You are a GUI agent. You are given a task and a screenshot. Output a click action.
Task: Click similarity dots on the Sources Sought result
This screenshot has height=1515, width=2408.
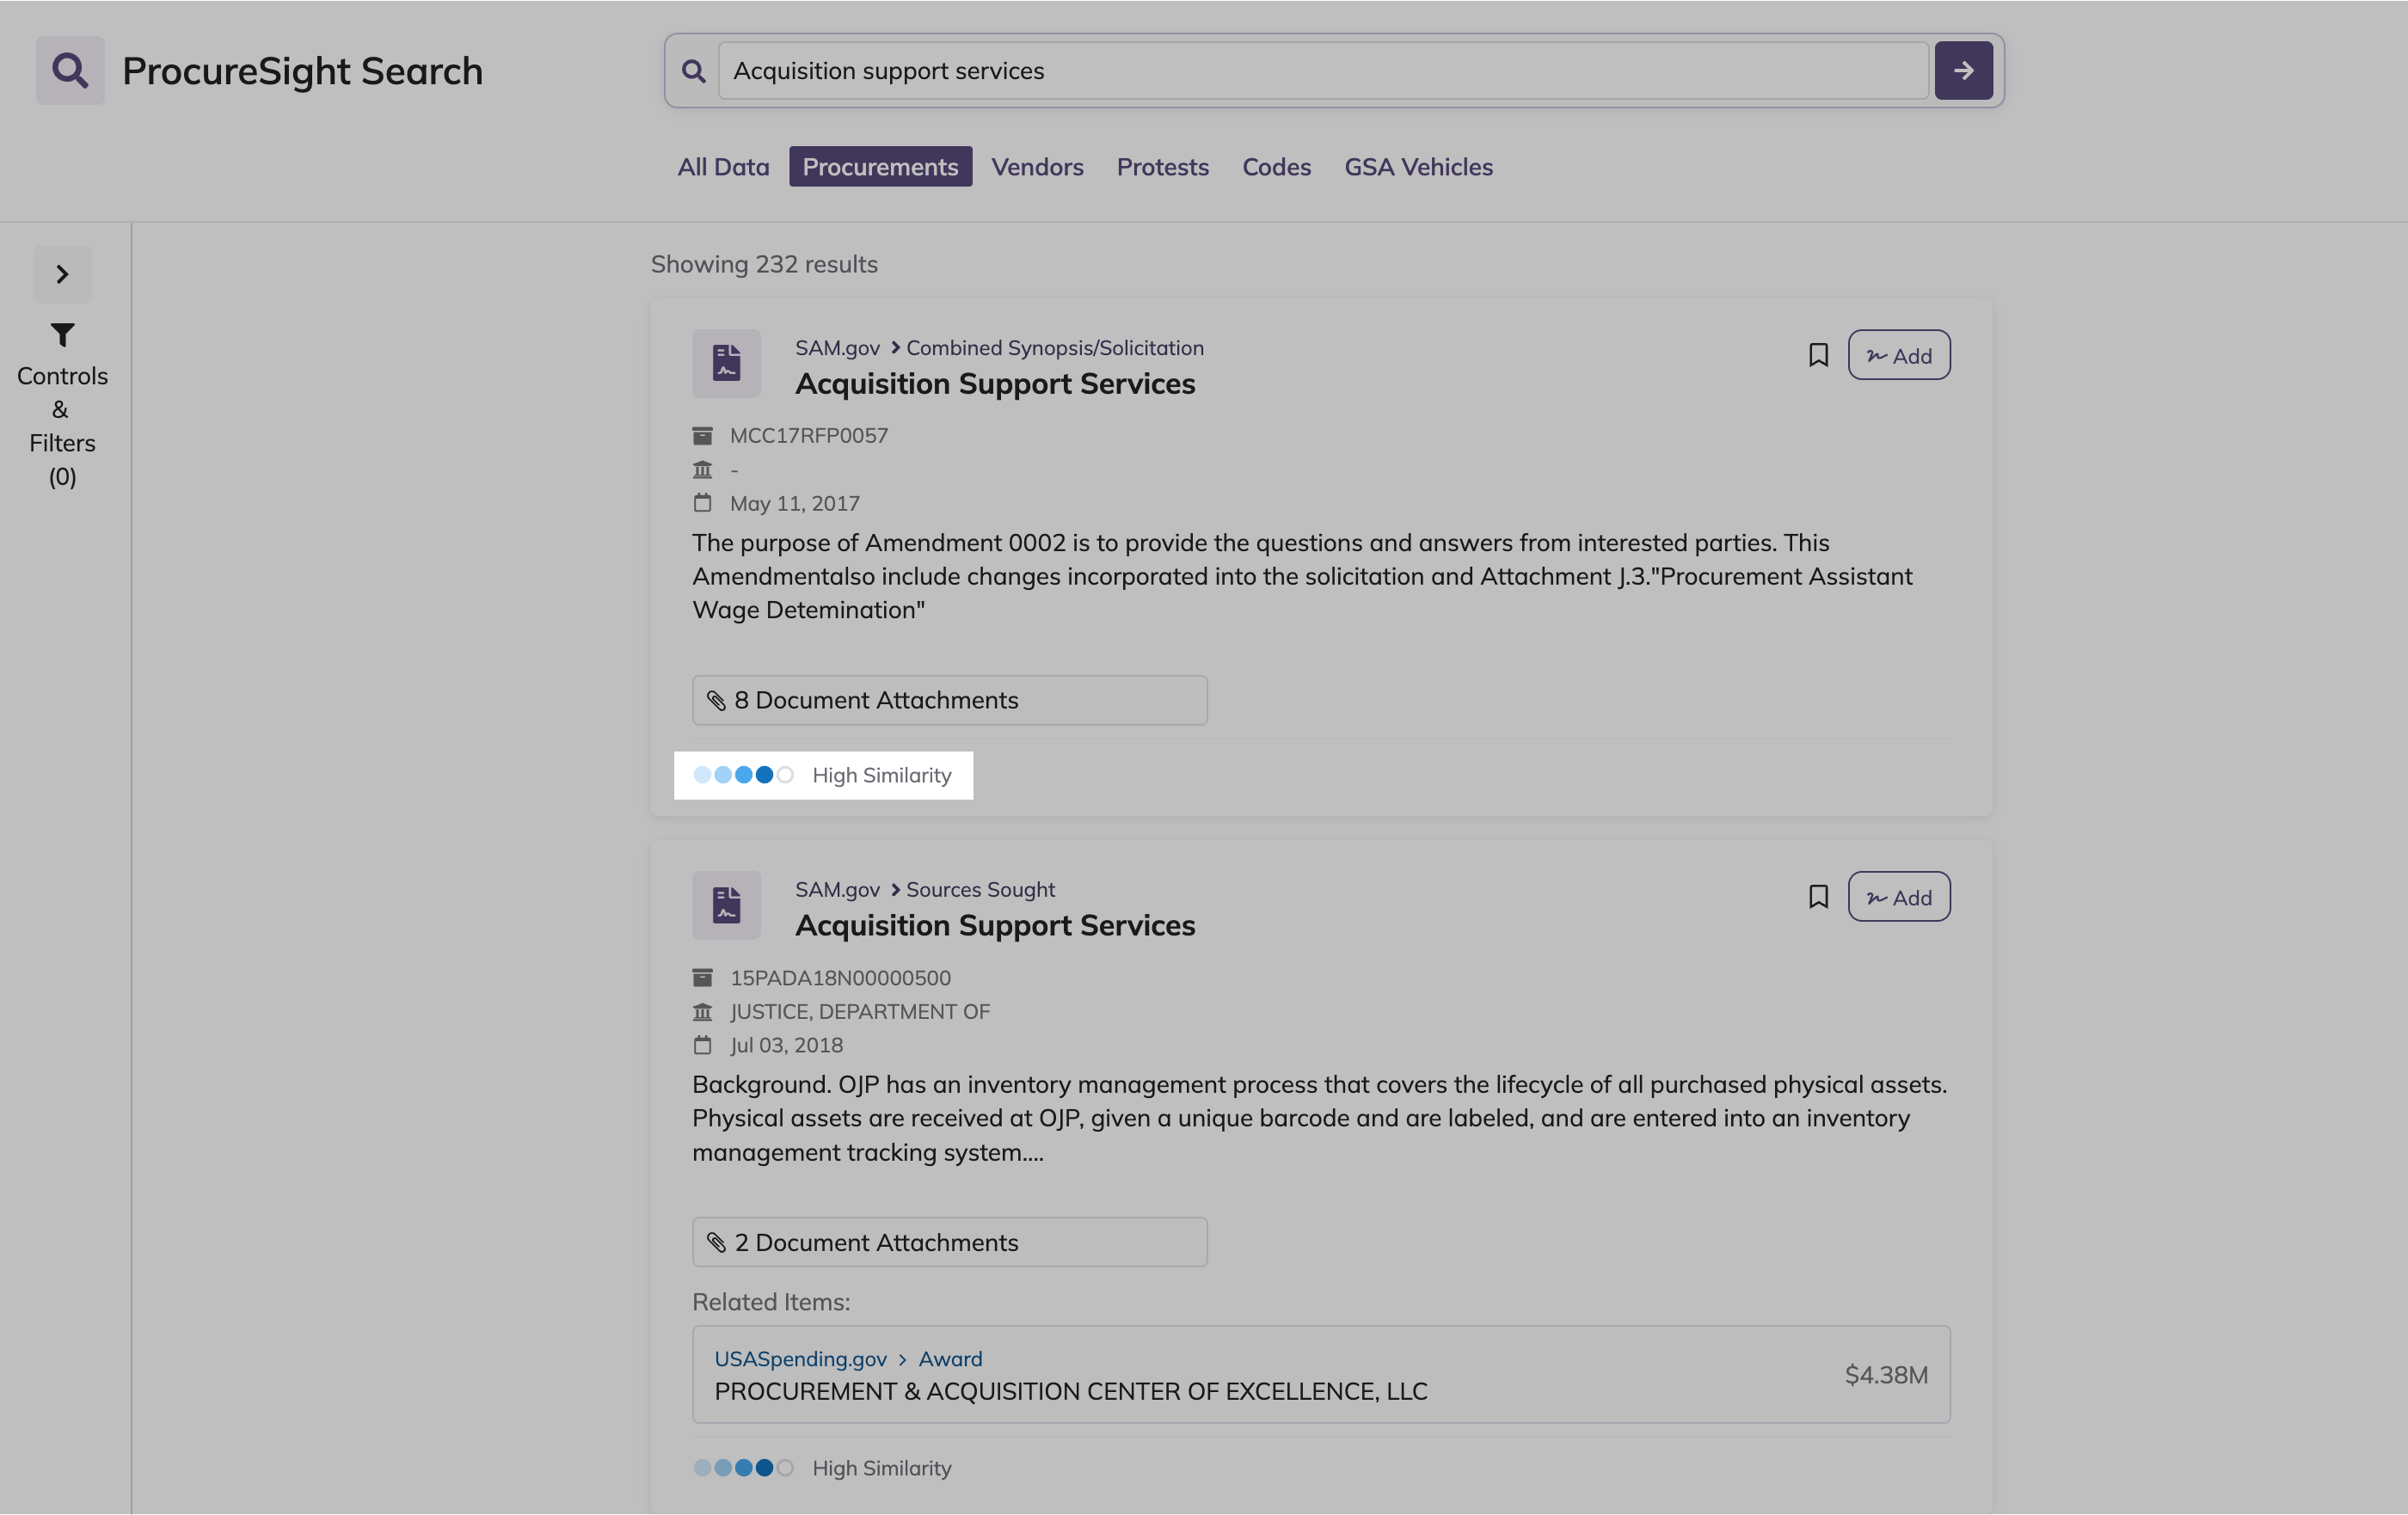[x=743, y=1468]
